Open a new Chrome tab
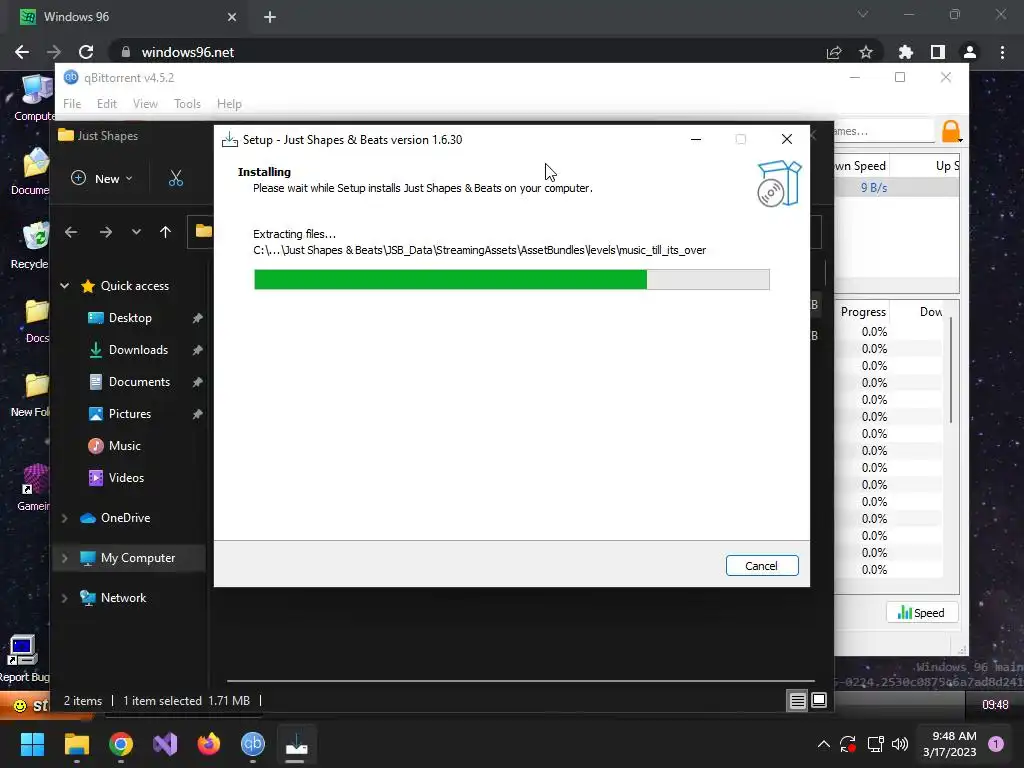1024x768 pixels. pos(270,17)
